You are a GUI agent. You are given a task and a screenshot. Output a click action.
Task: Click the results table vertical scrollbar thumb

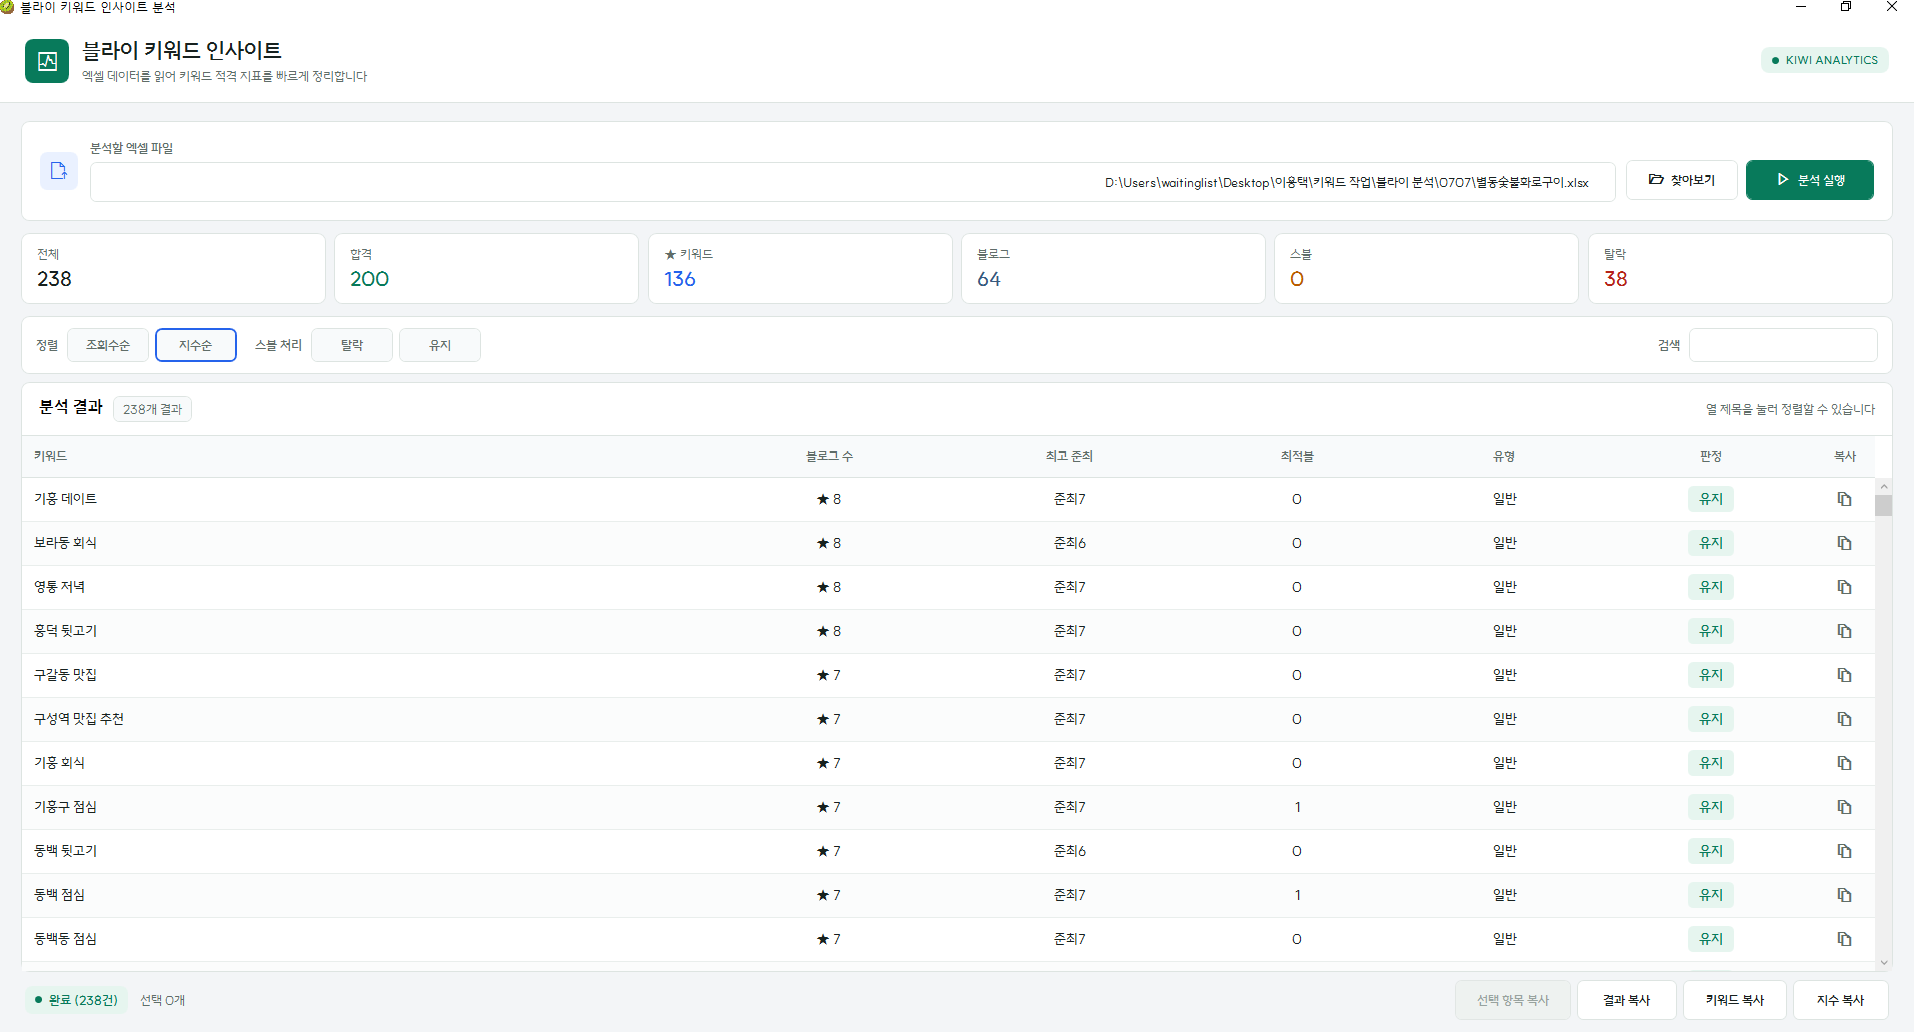tap(1884, 505)
